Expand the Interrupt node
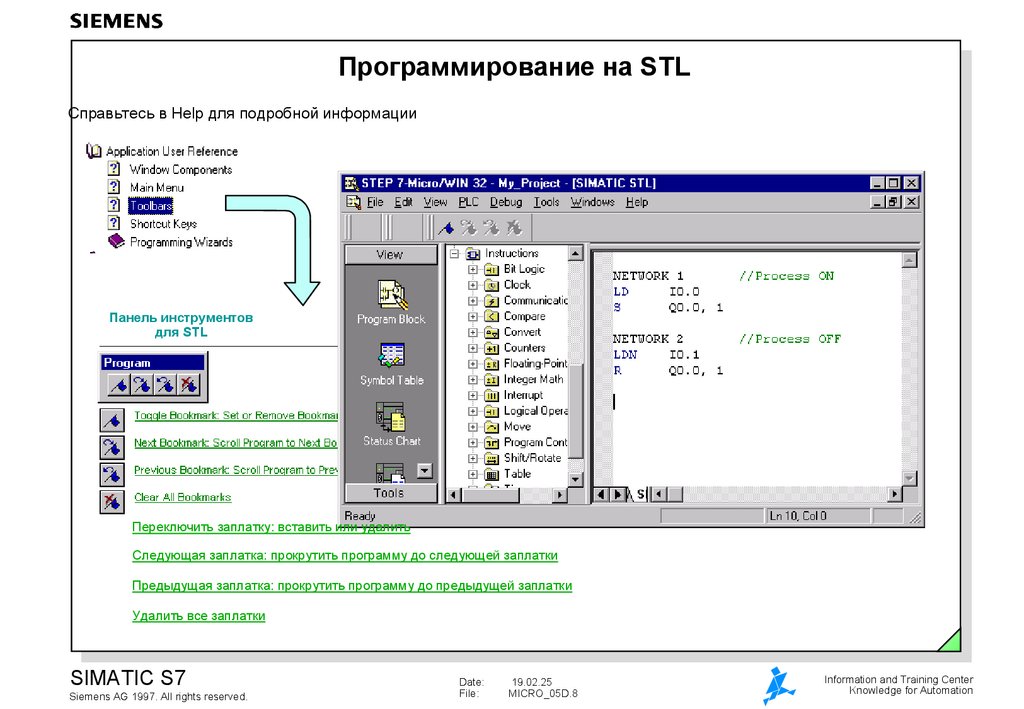1024x709 pixels. [x=473, y=396]
